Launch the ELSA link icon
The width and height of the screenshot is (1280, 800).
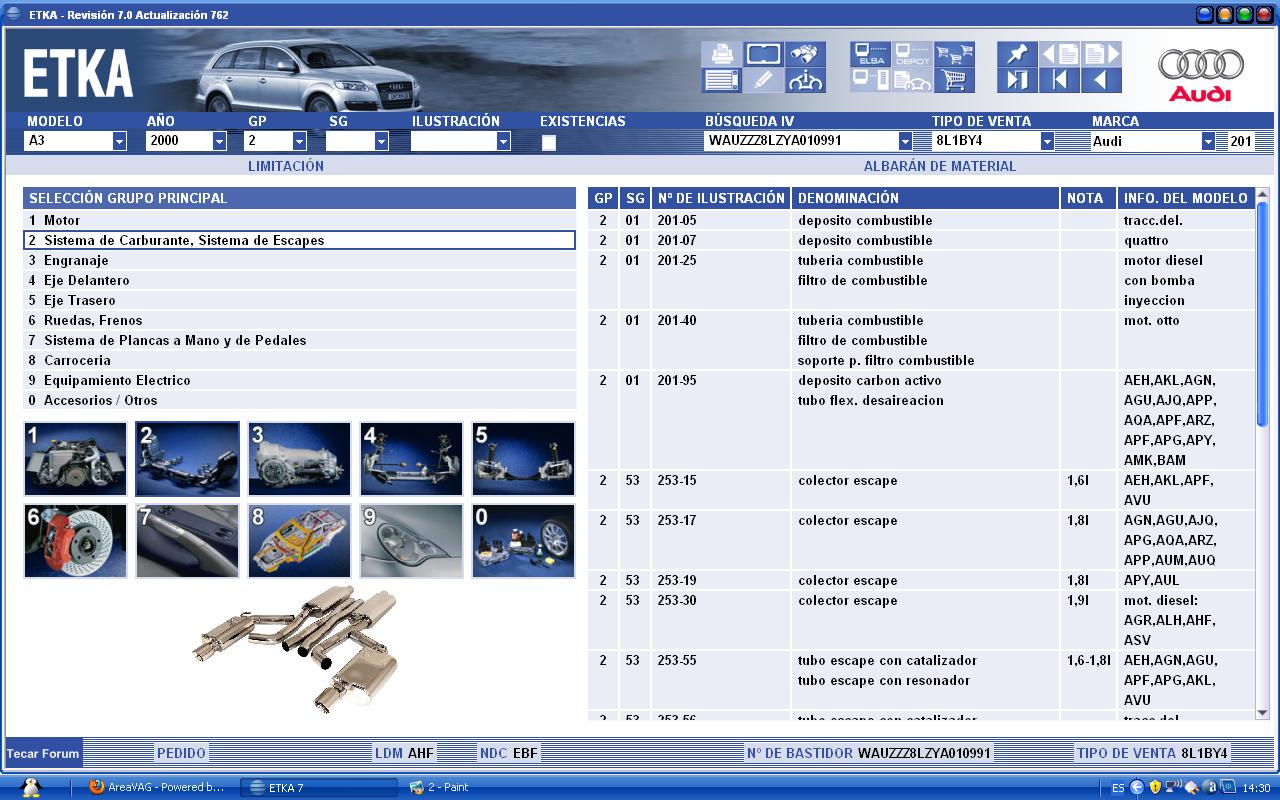870,54
